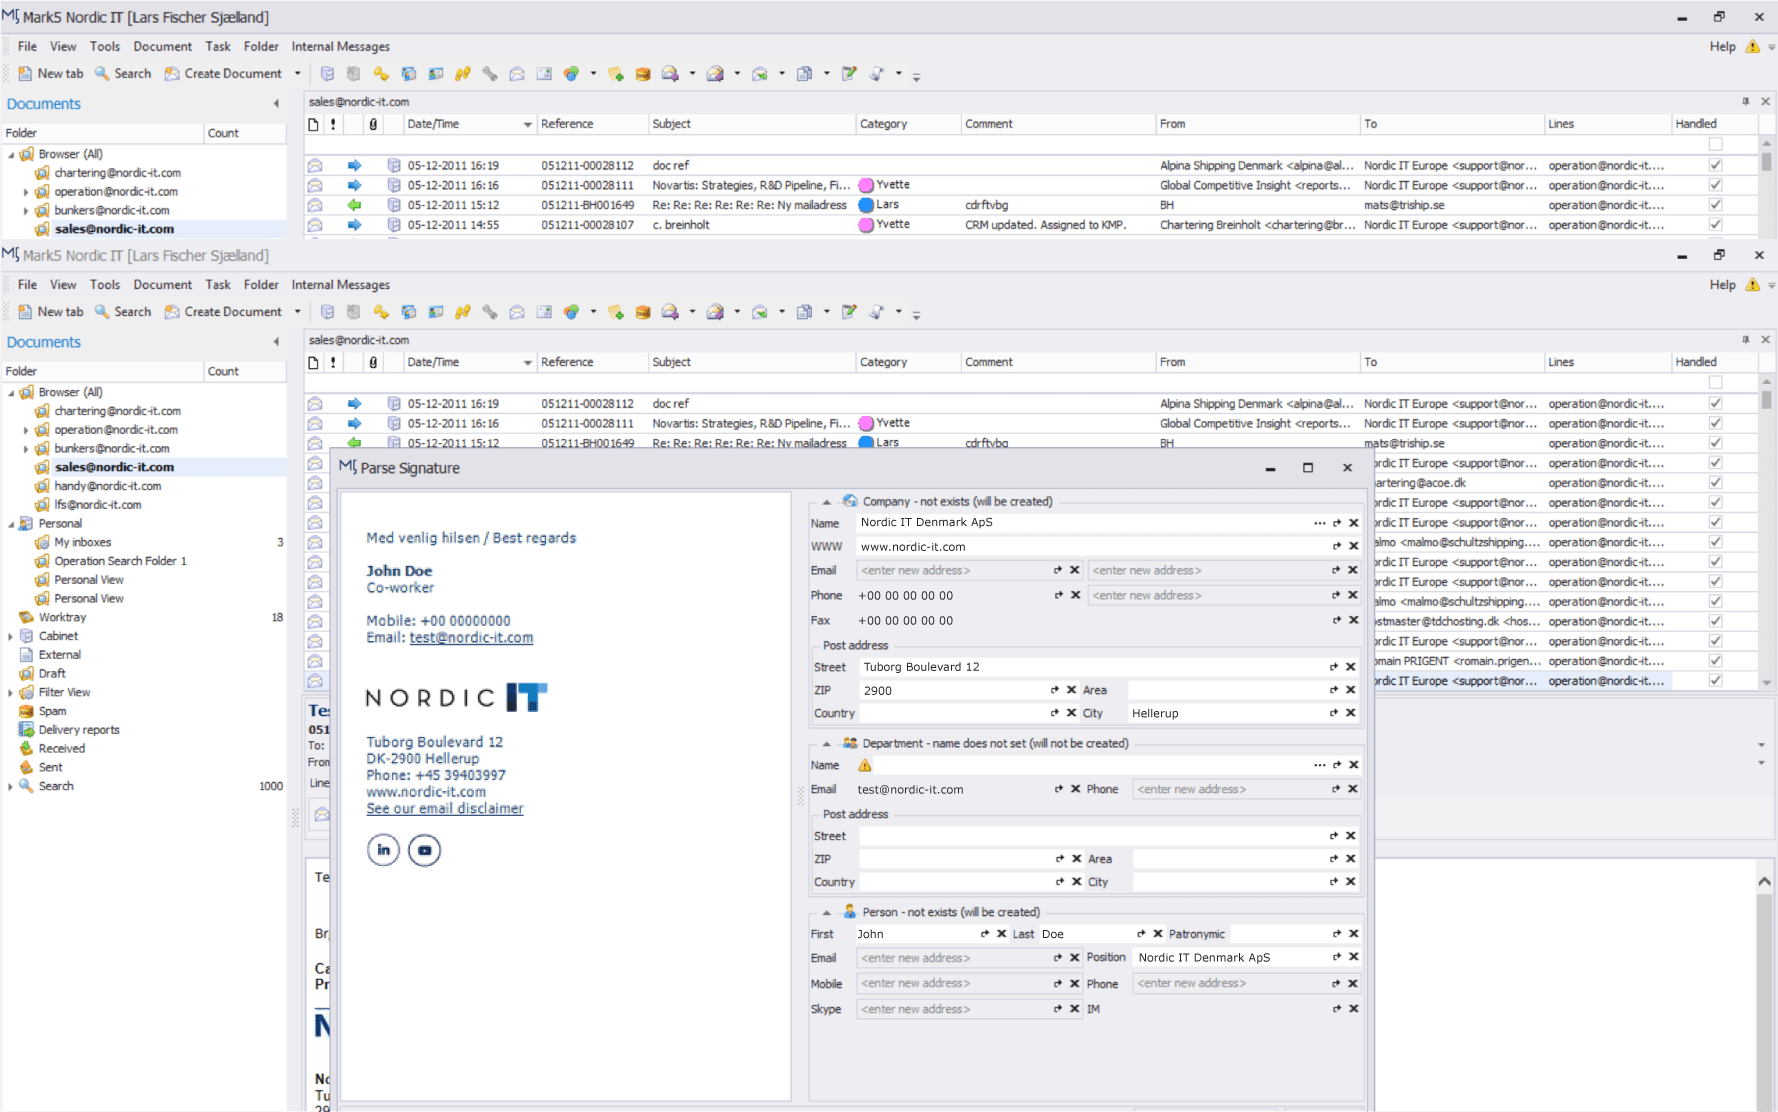Toggle Handled checkbox for Alpina Shipping row, front window
The width and height of the screenshot is (1778, 1112).
(1715, 403)
